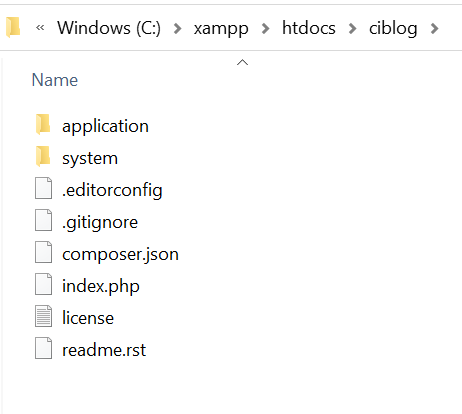Navigate to xampp breadcrumb
This screenshot has width=462, height=414.
click(221, 29)
